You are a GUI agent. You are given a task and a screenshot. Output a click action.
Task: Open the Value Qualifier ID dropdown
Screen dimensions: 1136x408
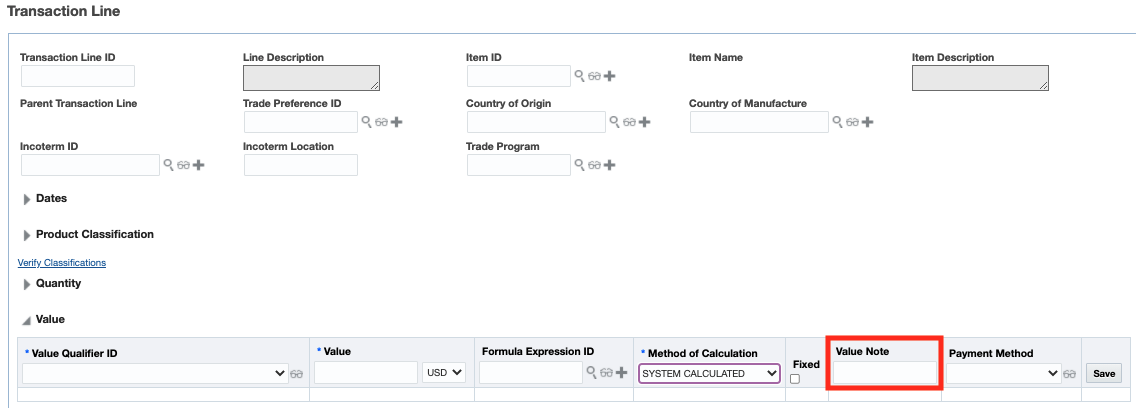(154, 373)
